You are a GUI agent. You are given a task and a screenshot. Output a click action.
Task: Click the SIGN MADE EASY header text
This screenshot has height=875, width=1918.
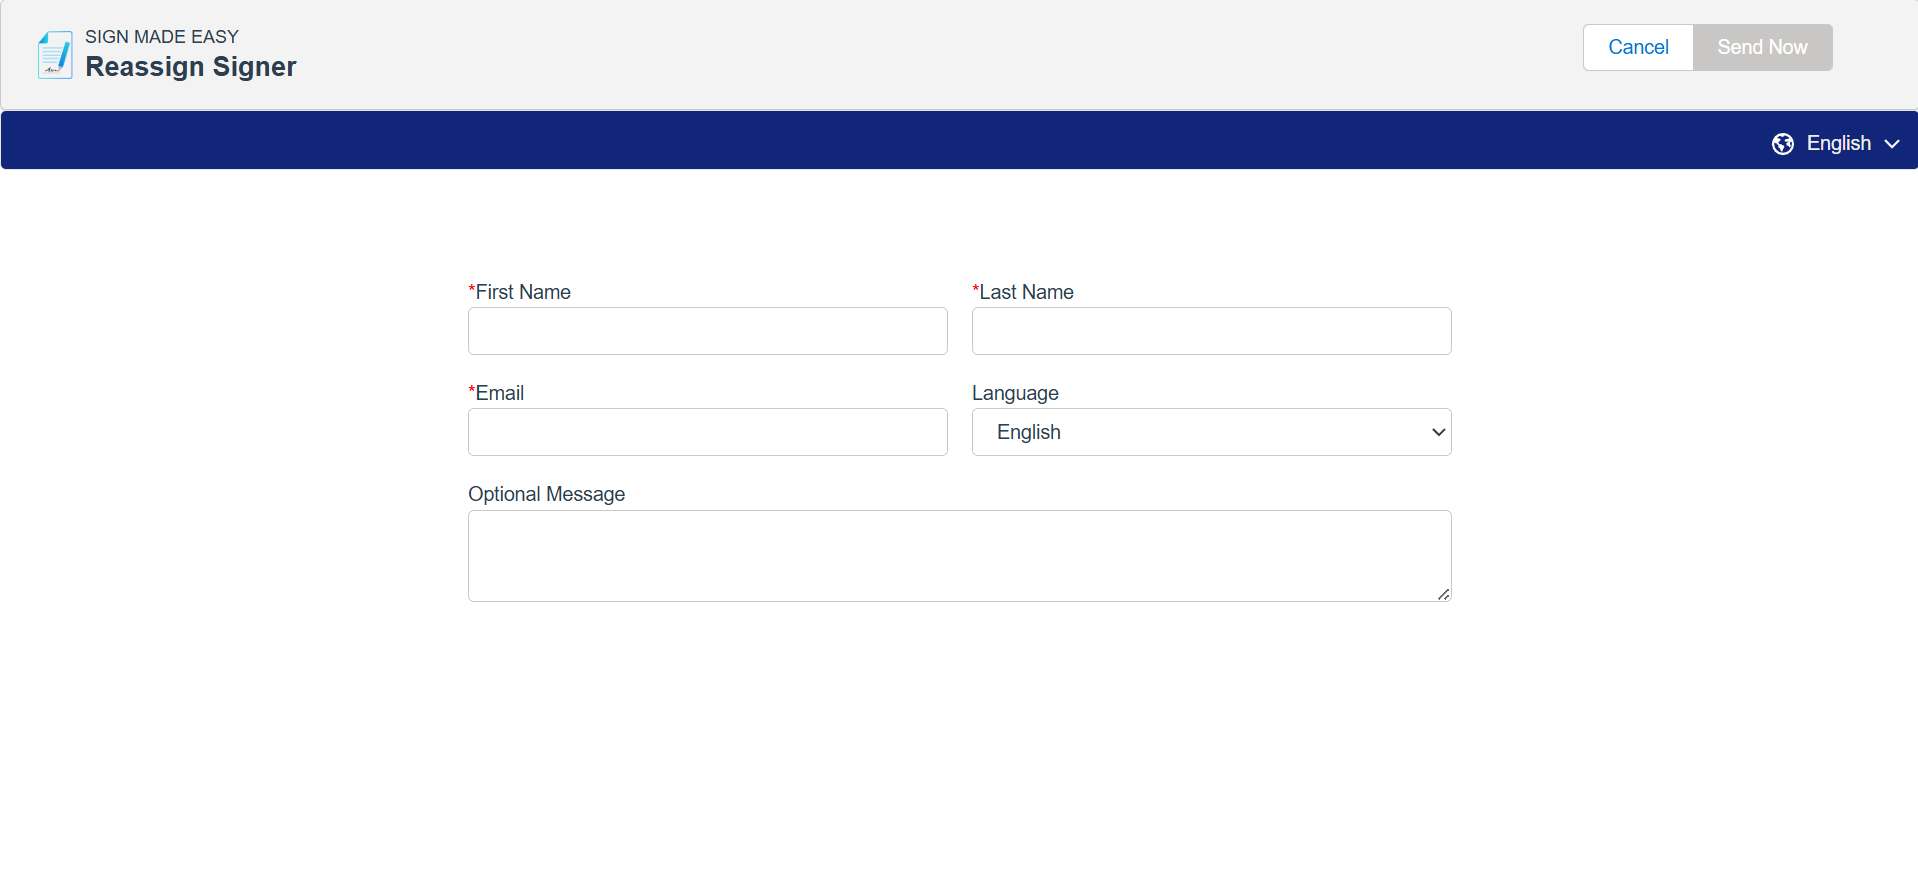tap(162, 37)
